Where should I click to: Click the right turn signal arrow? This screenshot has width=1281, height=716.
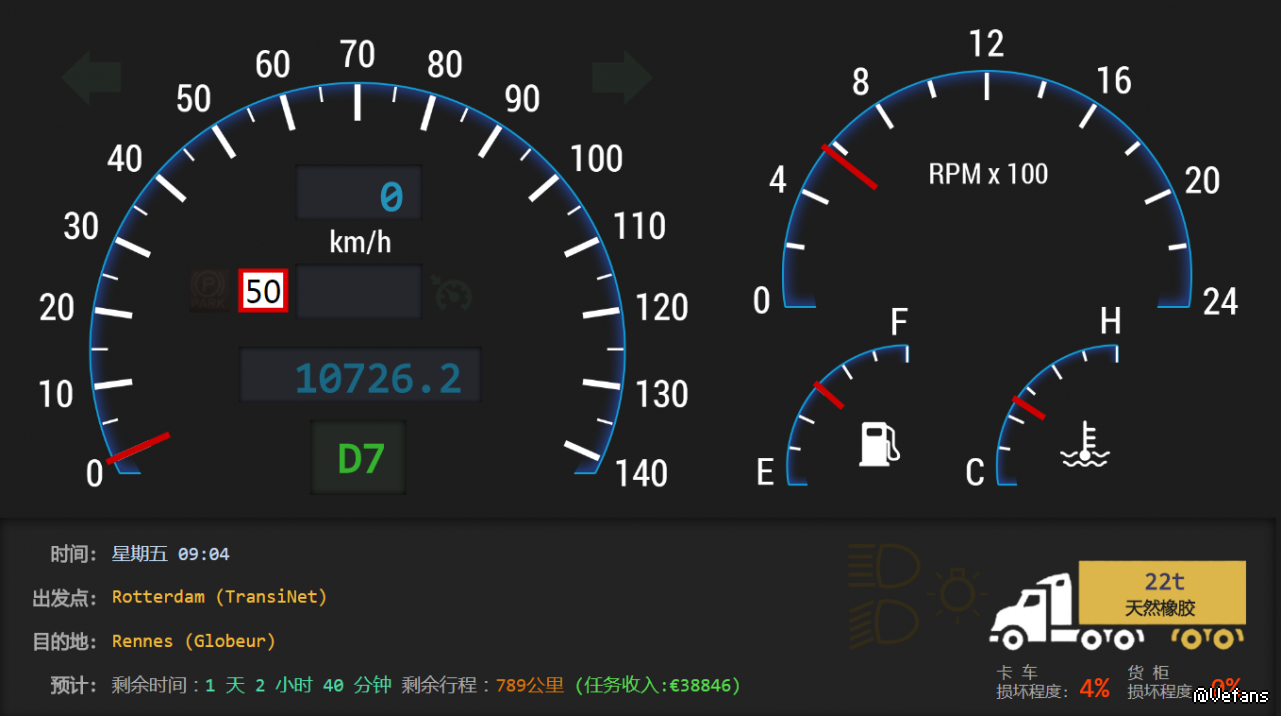point(622,77)
